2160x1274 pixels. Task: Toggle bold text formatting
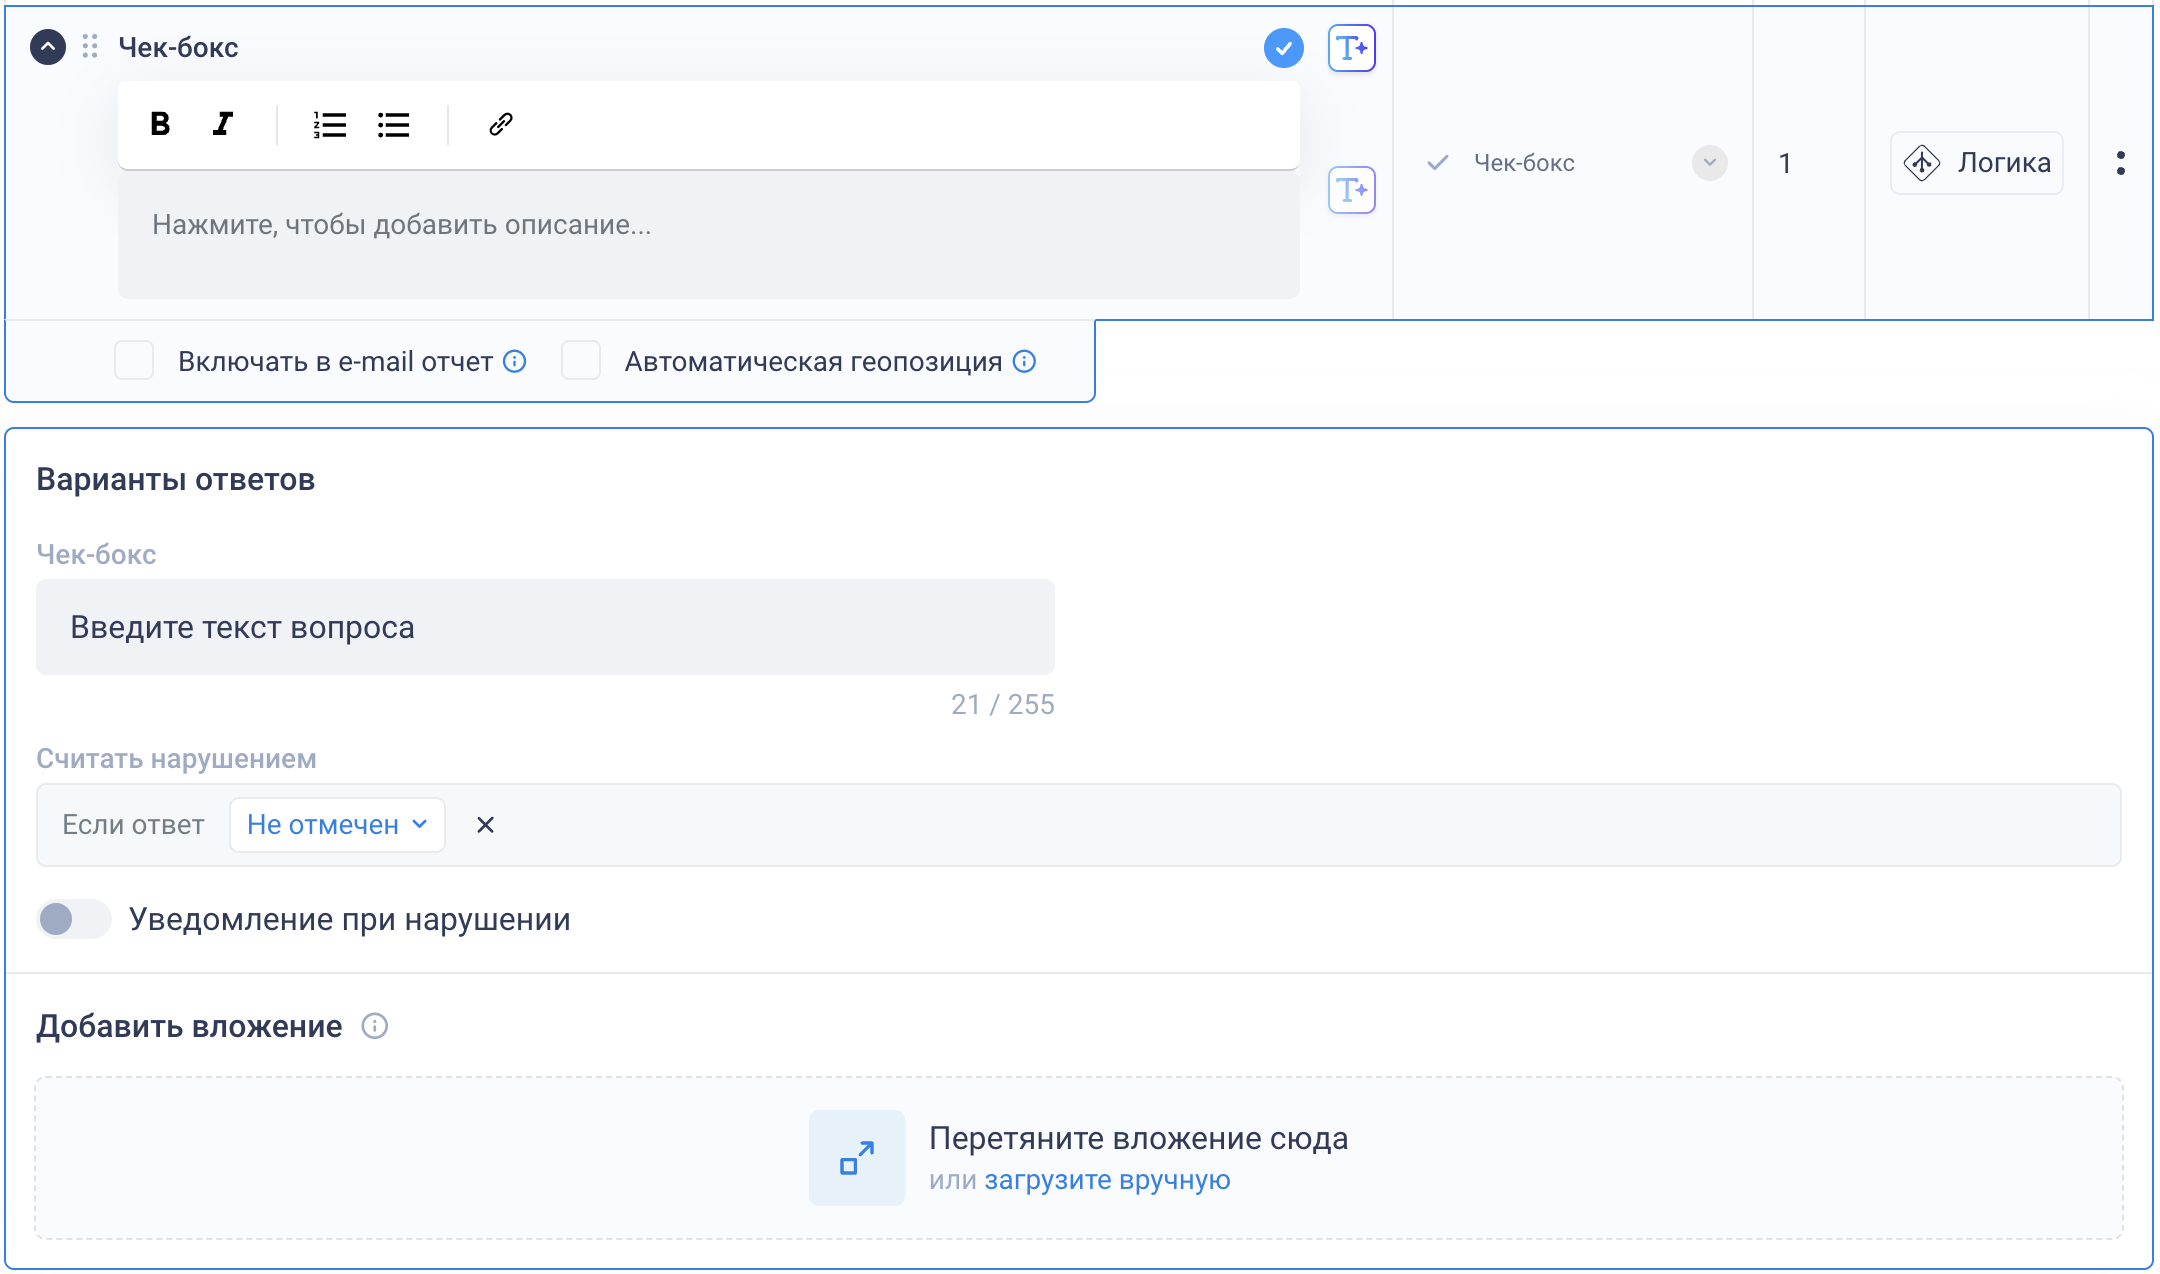coord(160,124)
